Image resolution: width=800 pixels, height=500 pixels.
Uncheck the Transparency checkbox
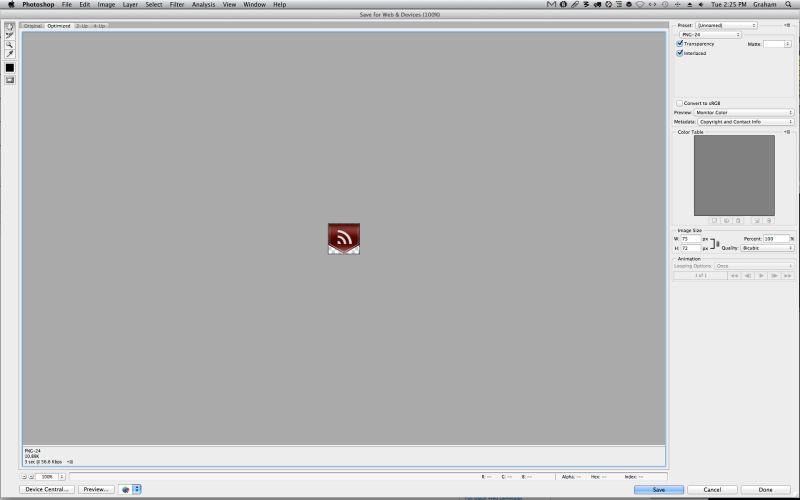click(680, 44)
